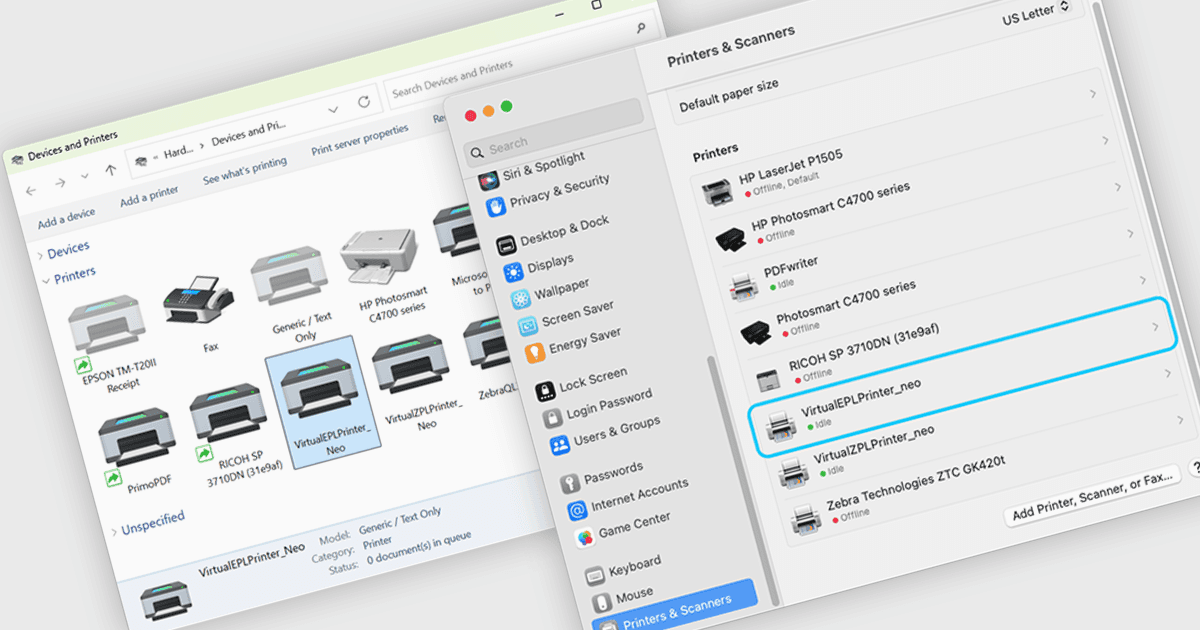Click the Back arrow in Devices and Printers

[31, 190]
